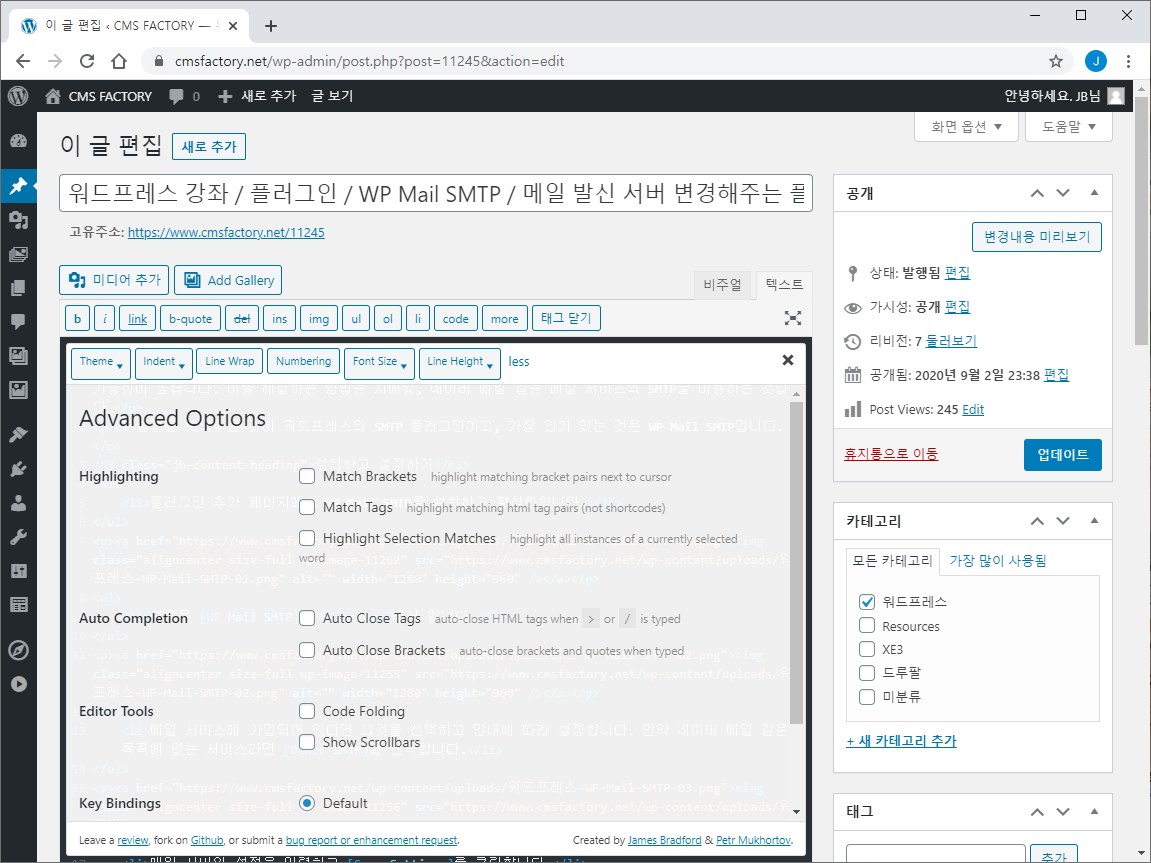Select Default key bindings radio
This screenshot has height=863, width=1151.
coord(307,803)
